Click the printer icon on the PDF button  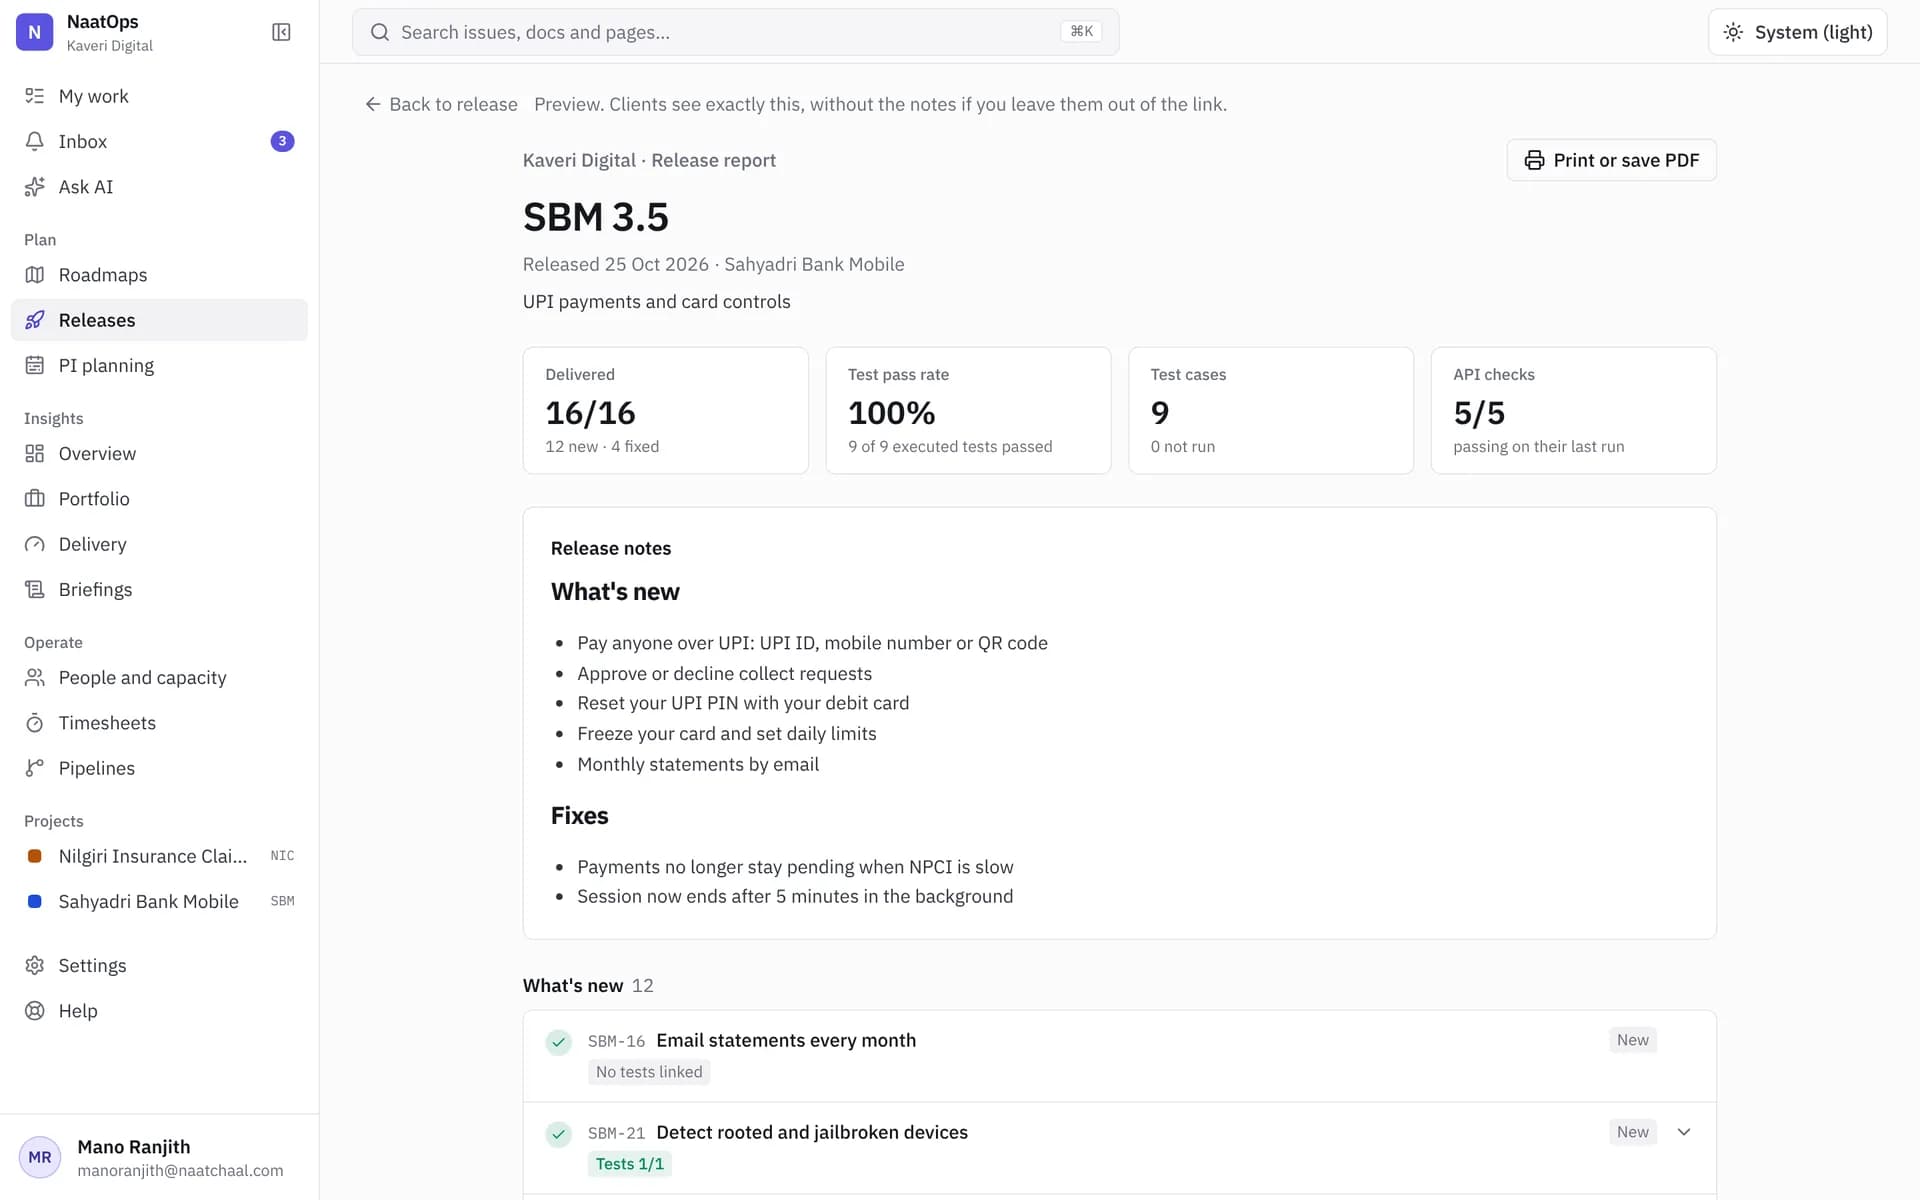(x=1534, y=160)
